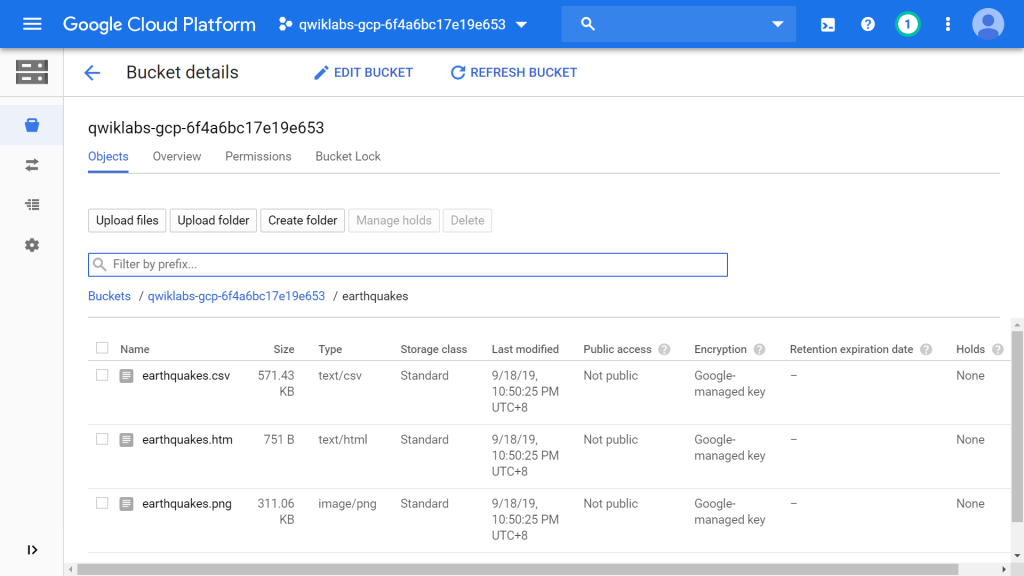Open the Buckets breadcrumb link
The height and width of the screenshot is (576, 1024).
[109, 296]
